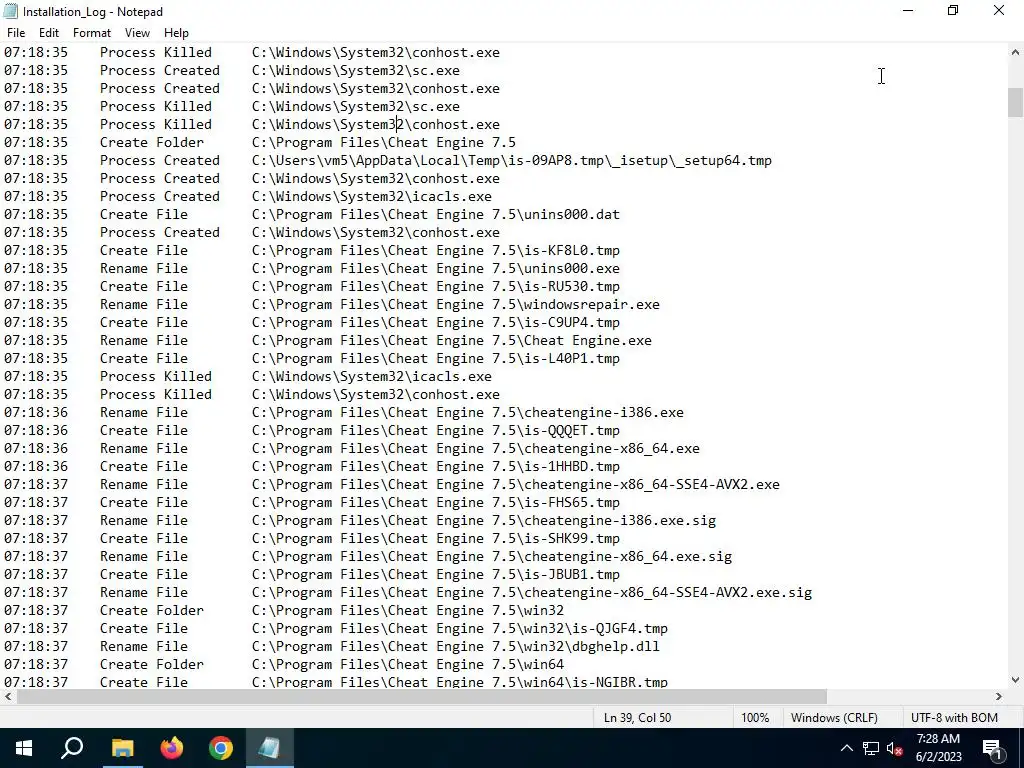
Task: Click Process Killed 'sc.exe' line
Action: (232, 106)
